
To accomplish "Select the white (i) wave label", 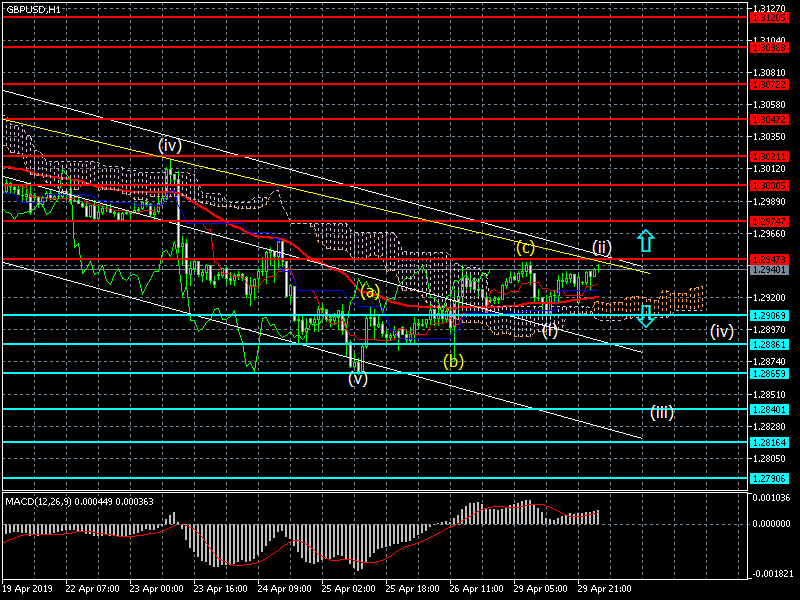I will point(549,331).
